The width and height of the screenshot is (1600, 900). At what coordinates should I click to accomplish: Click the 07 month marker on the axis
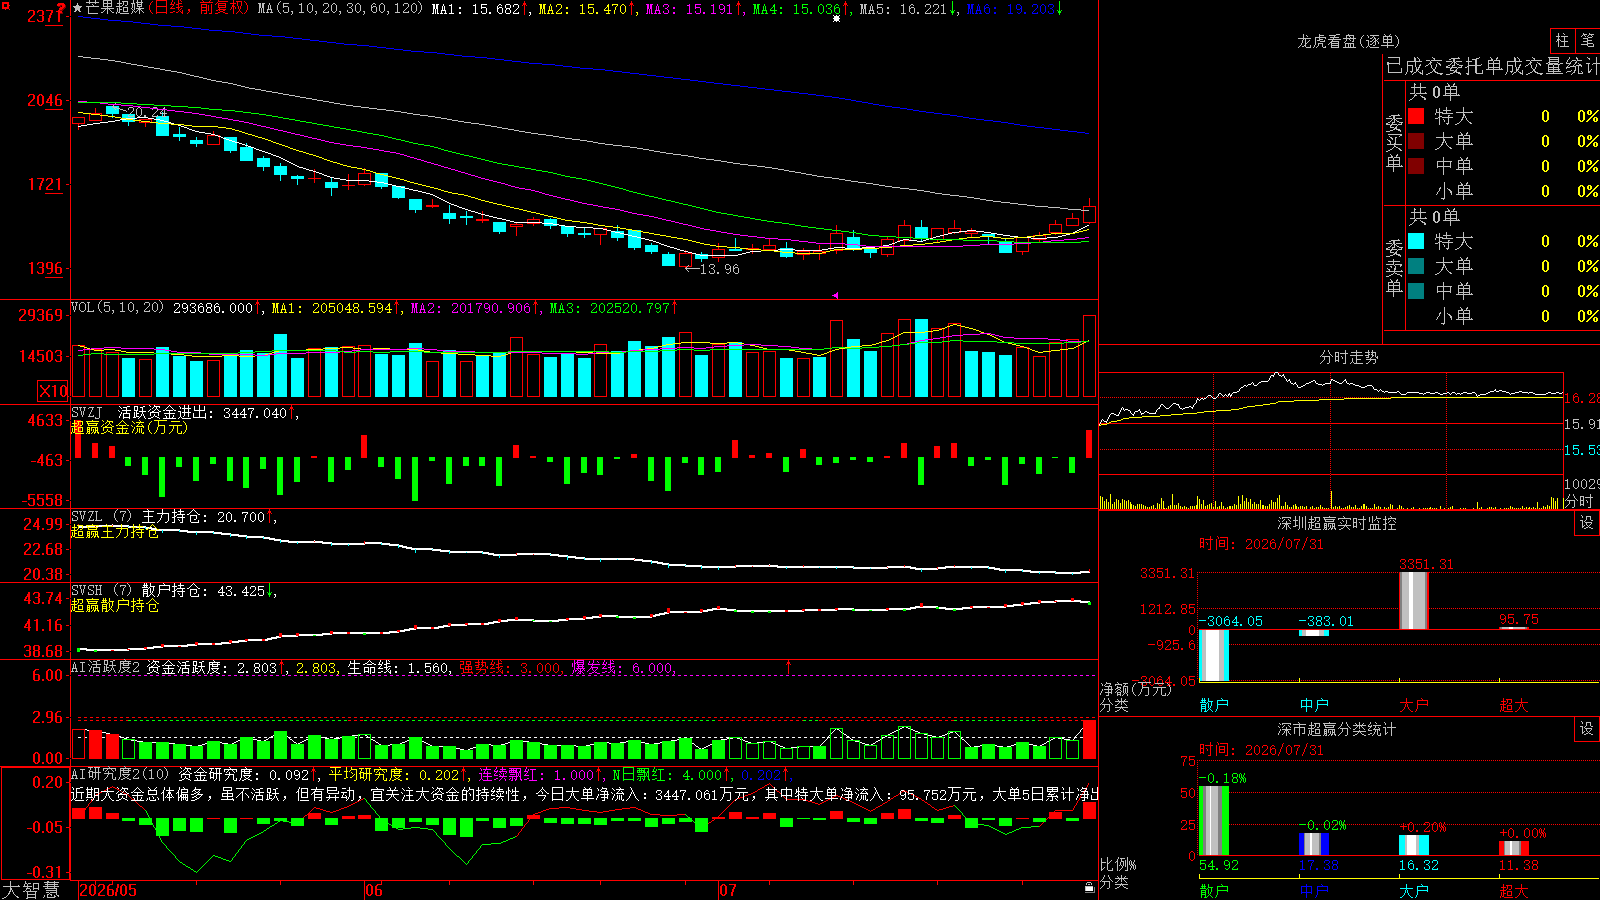[728, 890]
